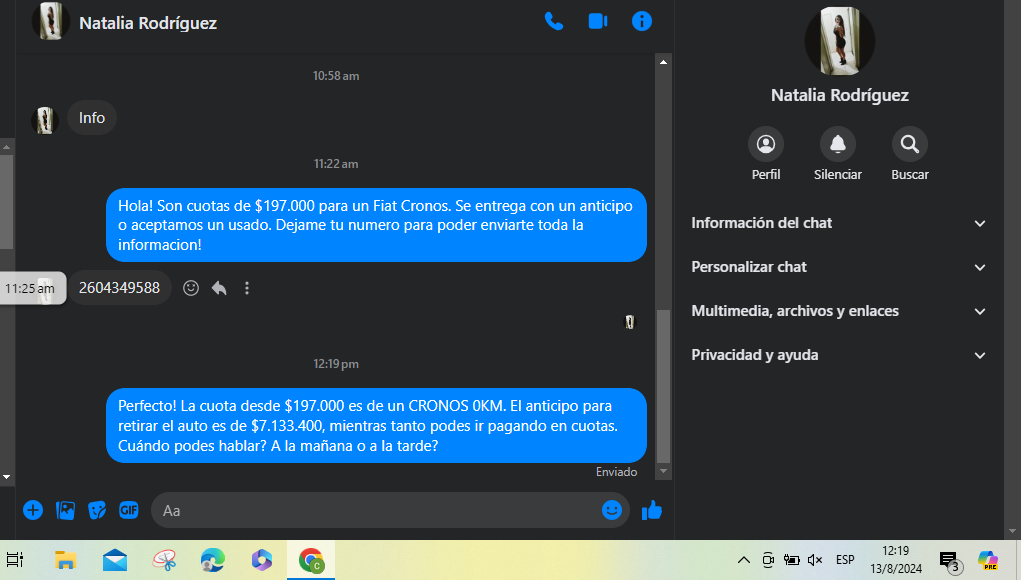1021x580 pixels.
Task: Start a video call from chat header
Action: pos(598,21)
